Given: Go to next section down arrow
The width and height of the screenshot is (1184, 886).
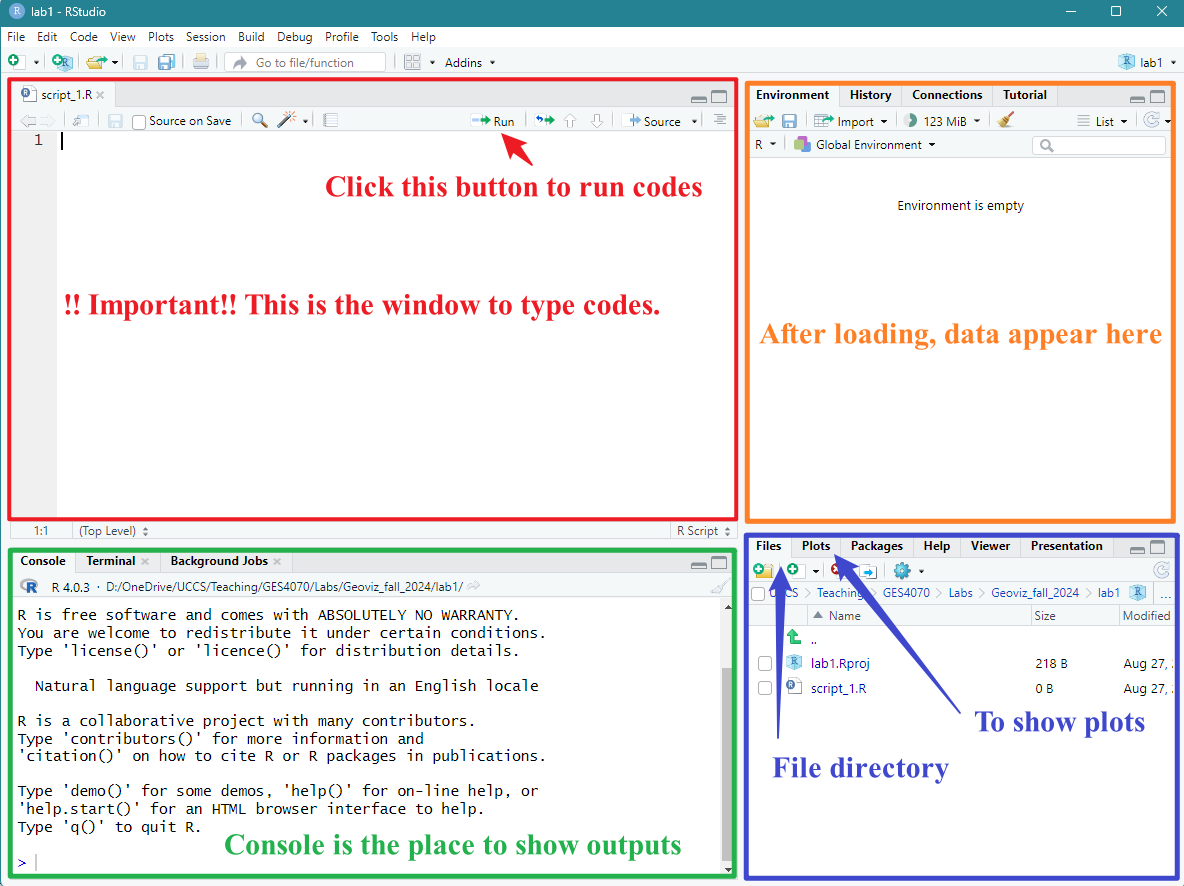Looking at the screenshot, I should pos(597,121).
